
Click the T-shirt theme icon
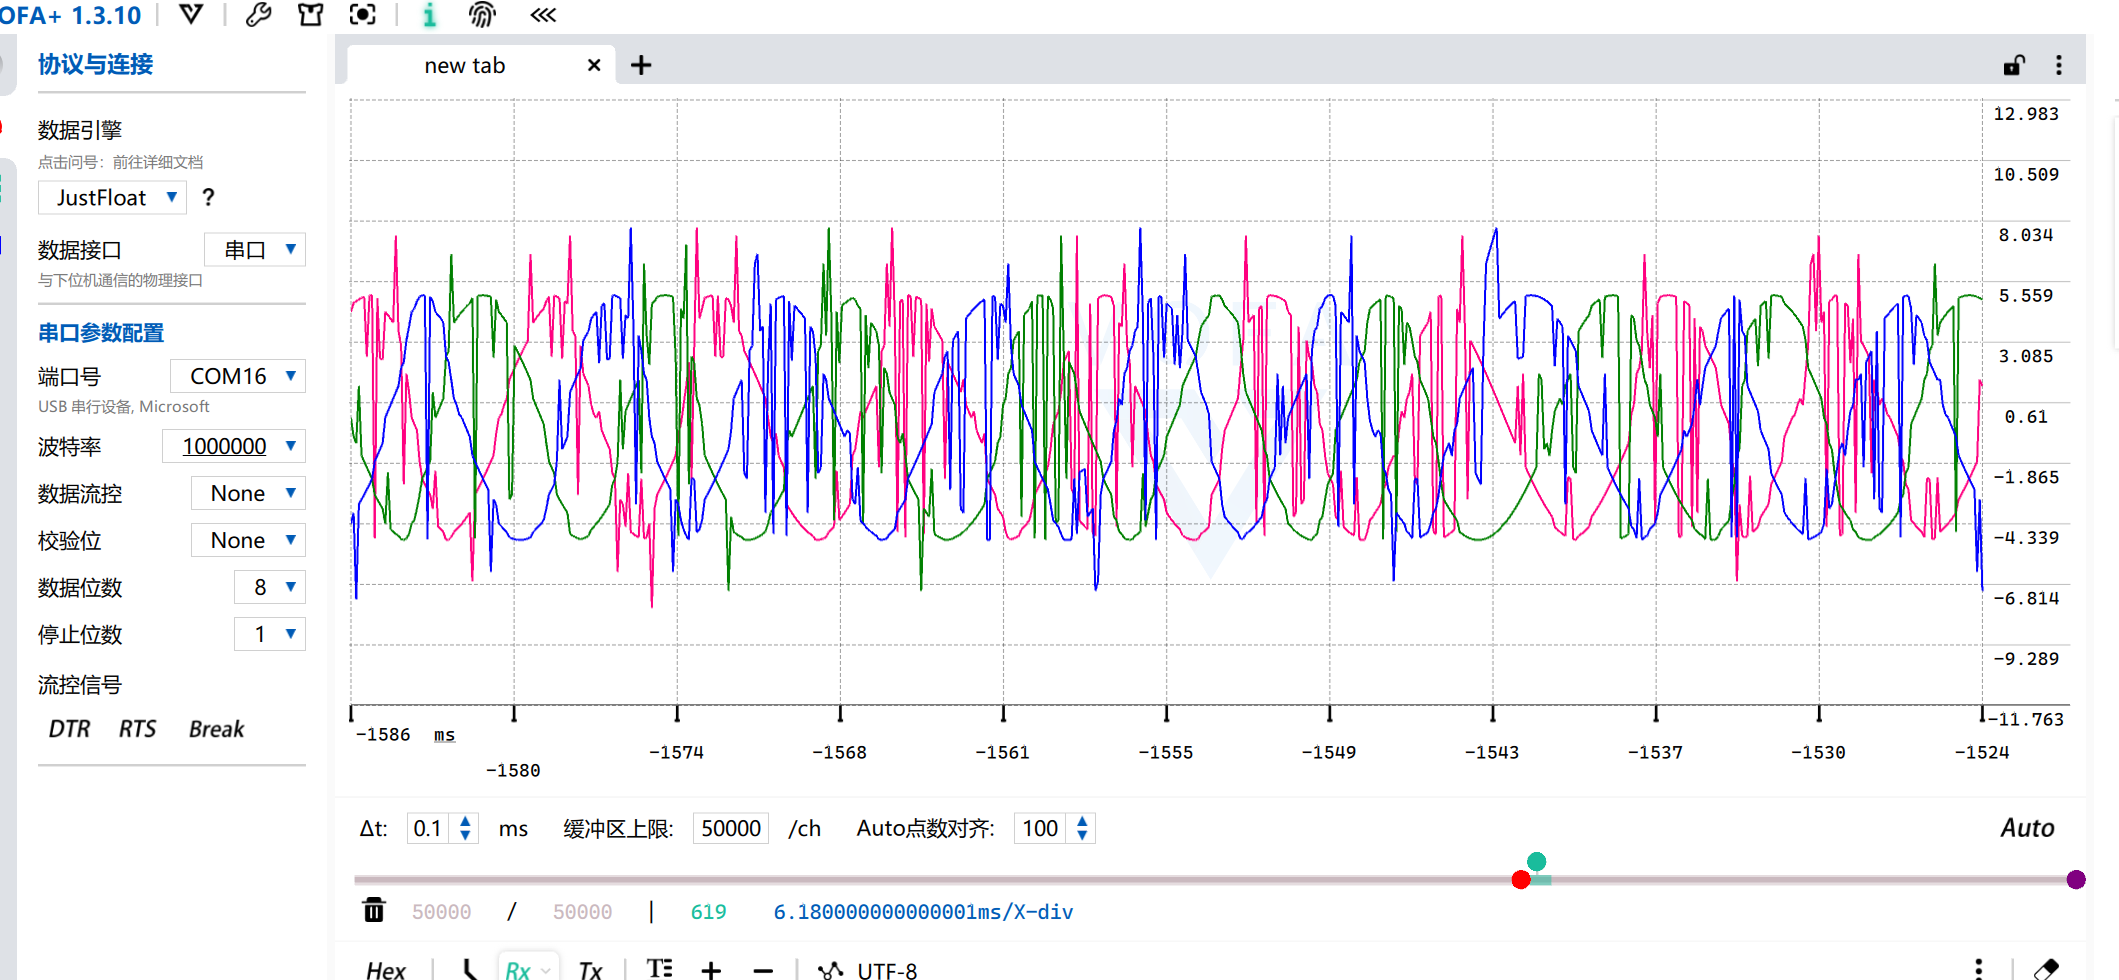pos(310,15)
